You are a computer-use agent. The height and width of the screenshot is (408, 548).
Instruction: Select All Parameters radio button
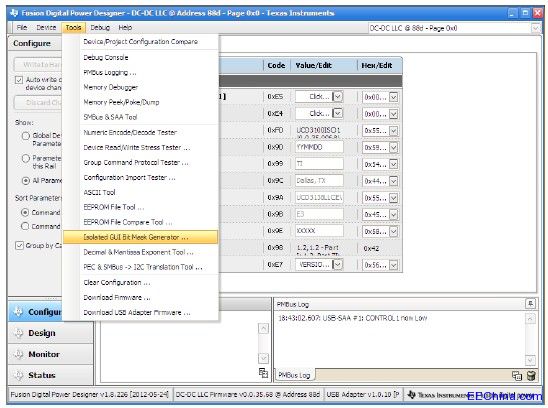26,181
